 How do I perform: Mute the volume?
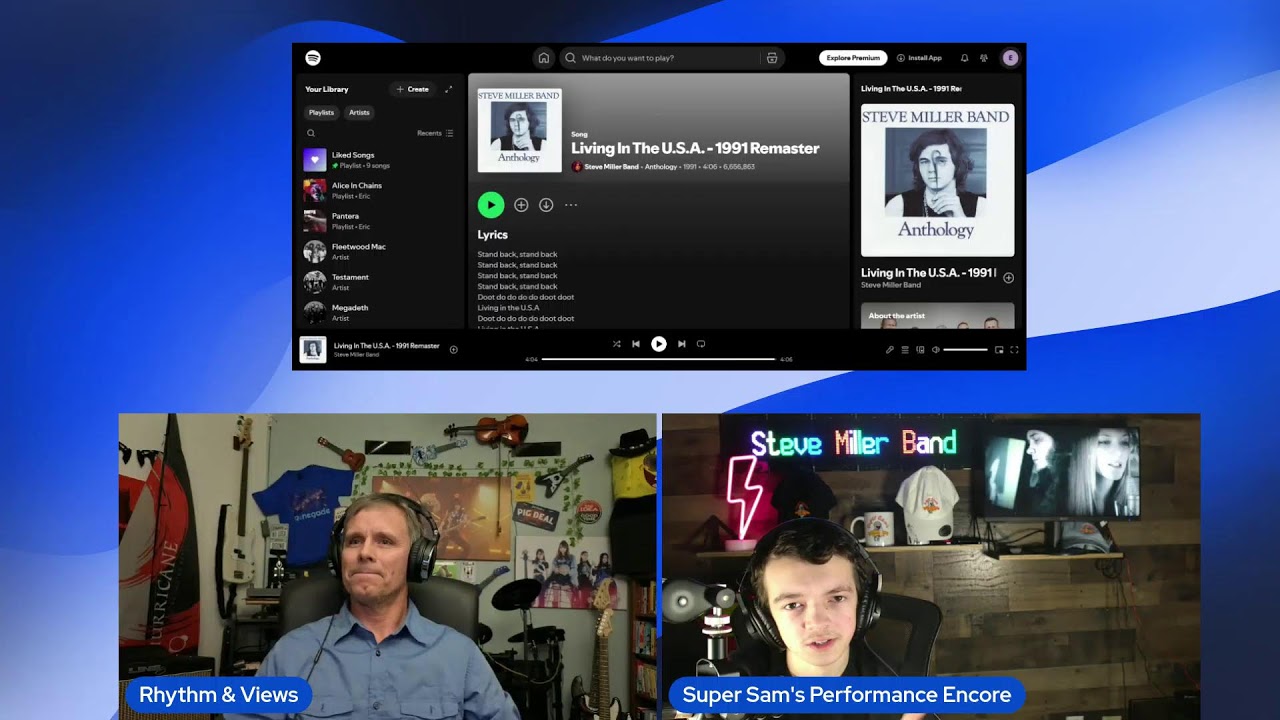pyautogui.click(x=935, y=350)
